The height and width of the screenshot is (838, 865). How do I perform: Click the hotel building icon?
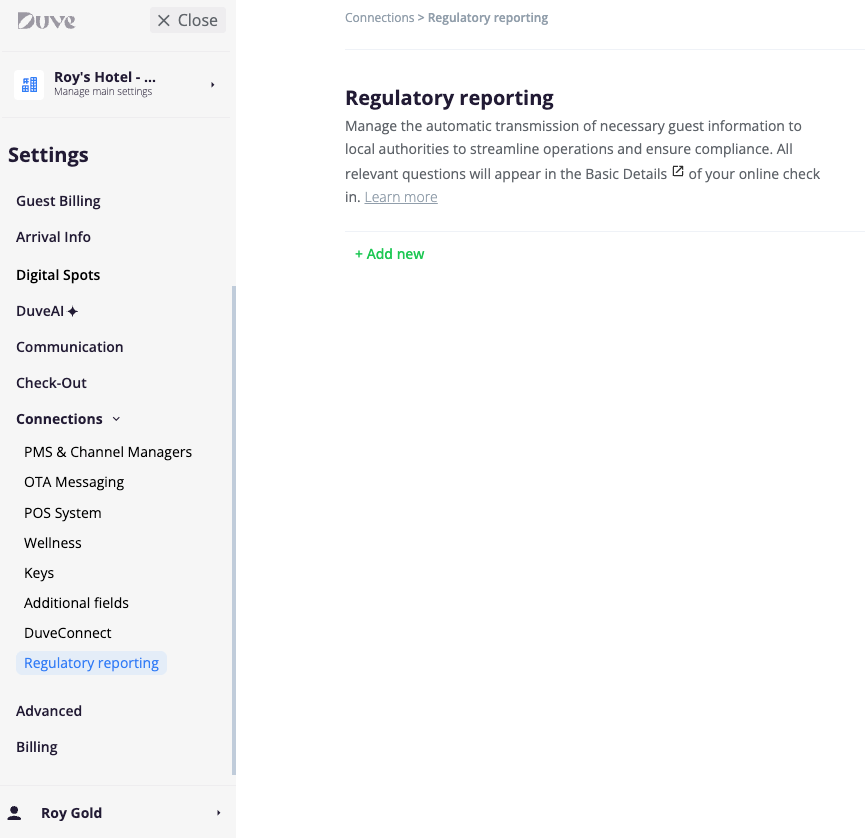click(29, 85)
